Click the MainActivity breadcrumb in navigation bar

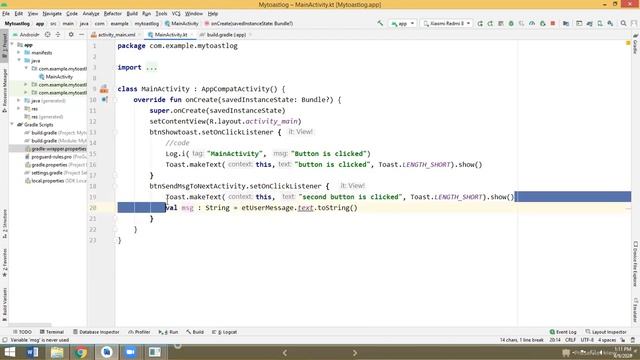coord(182,24)
